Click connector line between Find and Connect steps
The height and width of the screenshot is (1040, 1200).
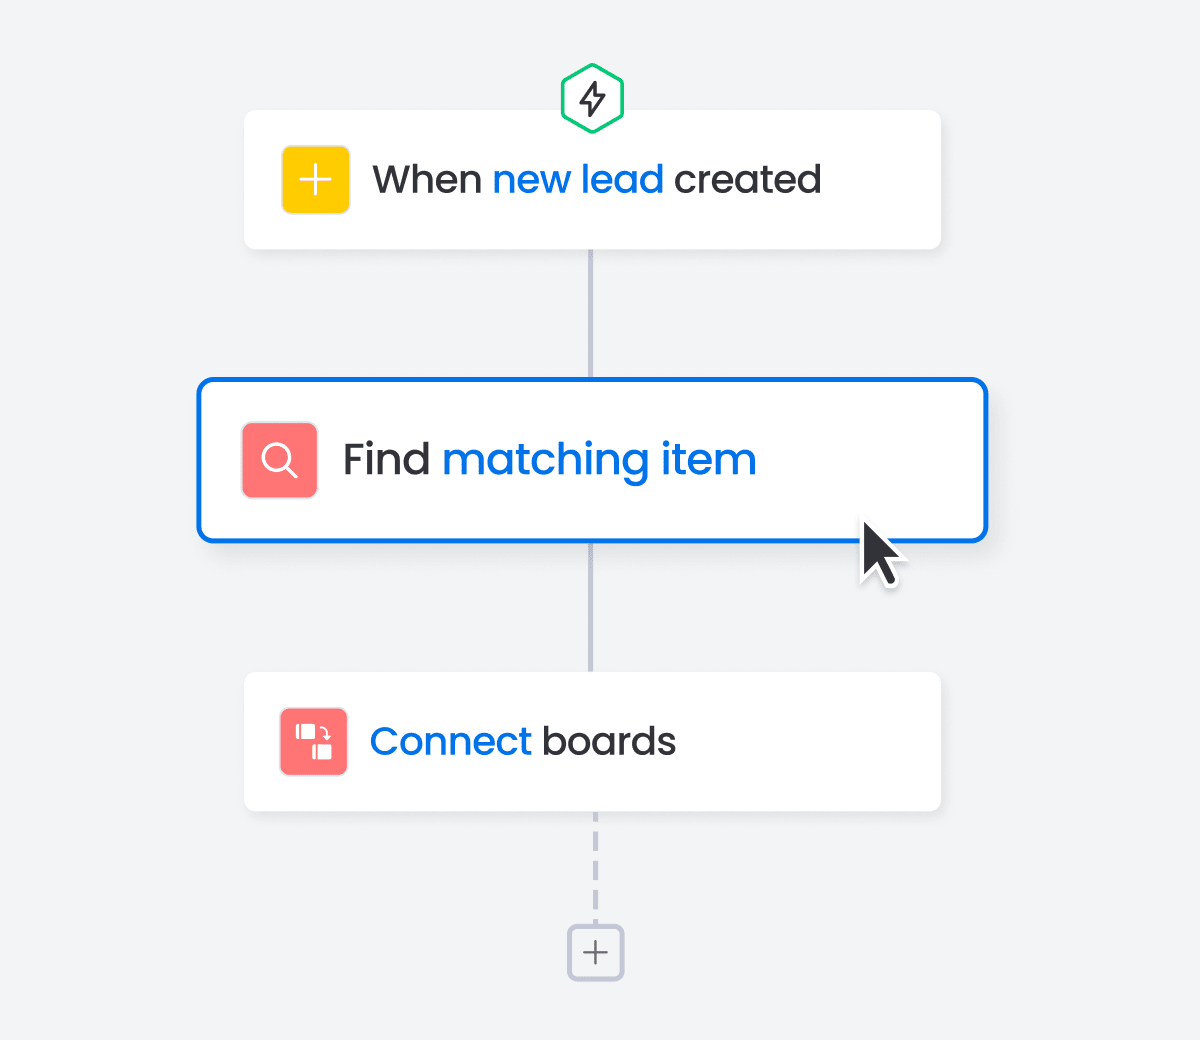[591, 607]
